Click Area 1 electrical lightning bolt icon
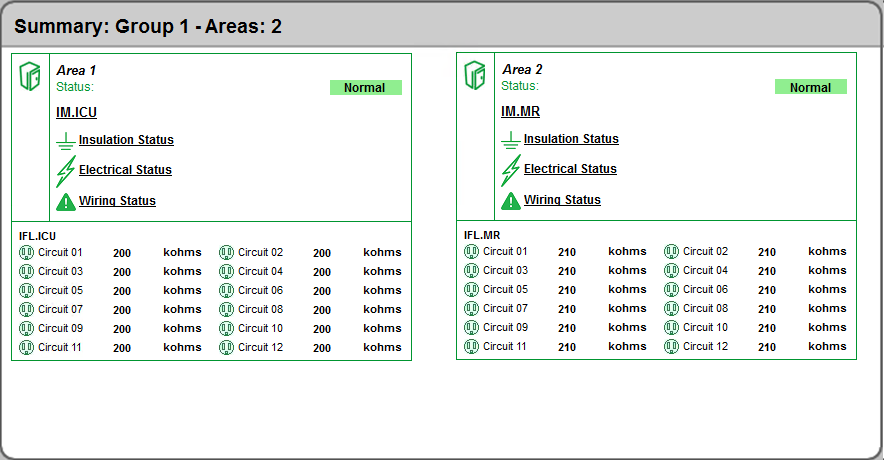Viewport: 884px width, 460px height. pos(65,171)
